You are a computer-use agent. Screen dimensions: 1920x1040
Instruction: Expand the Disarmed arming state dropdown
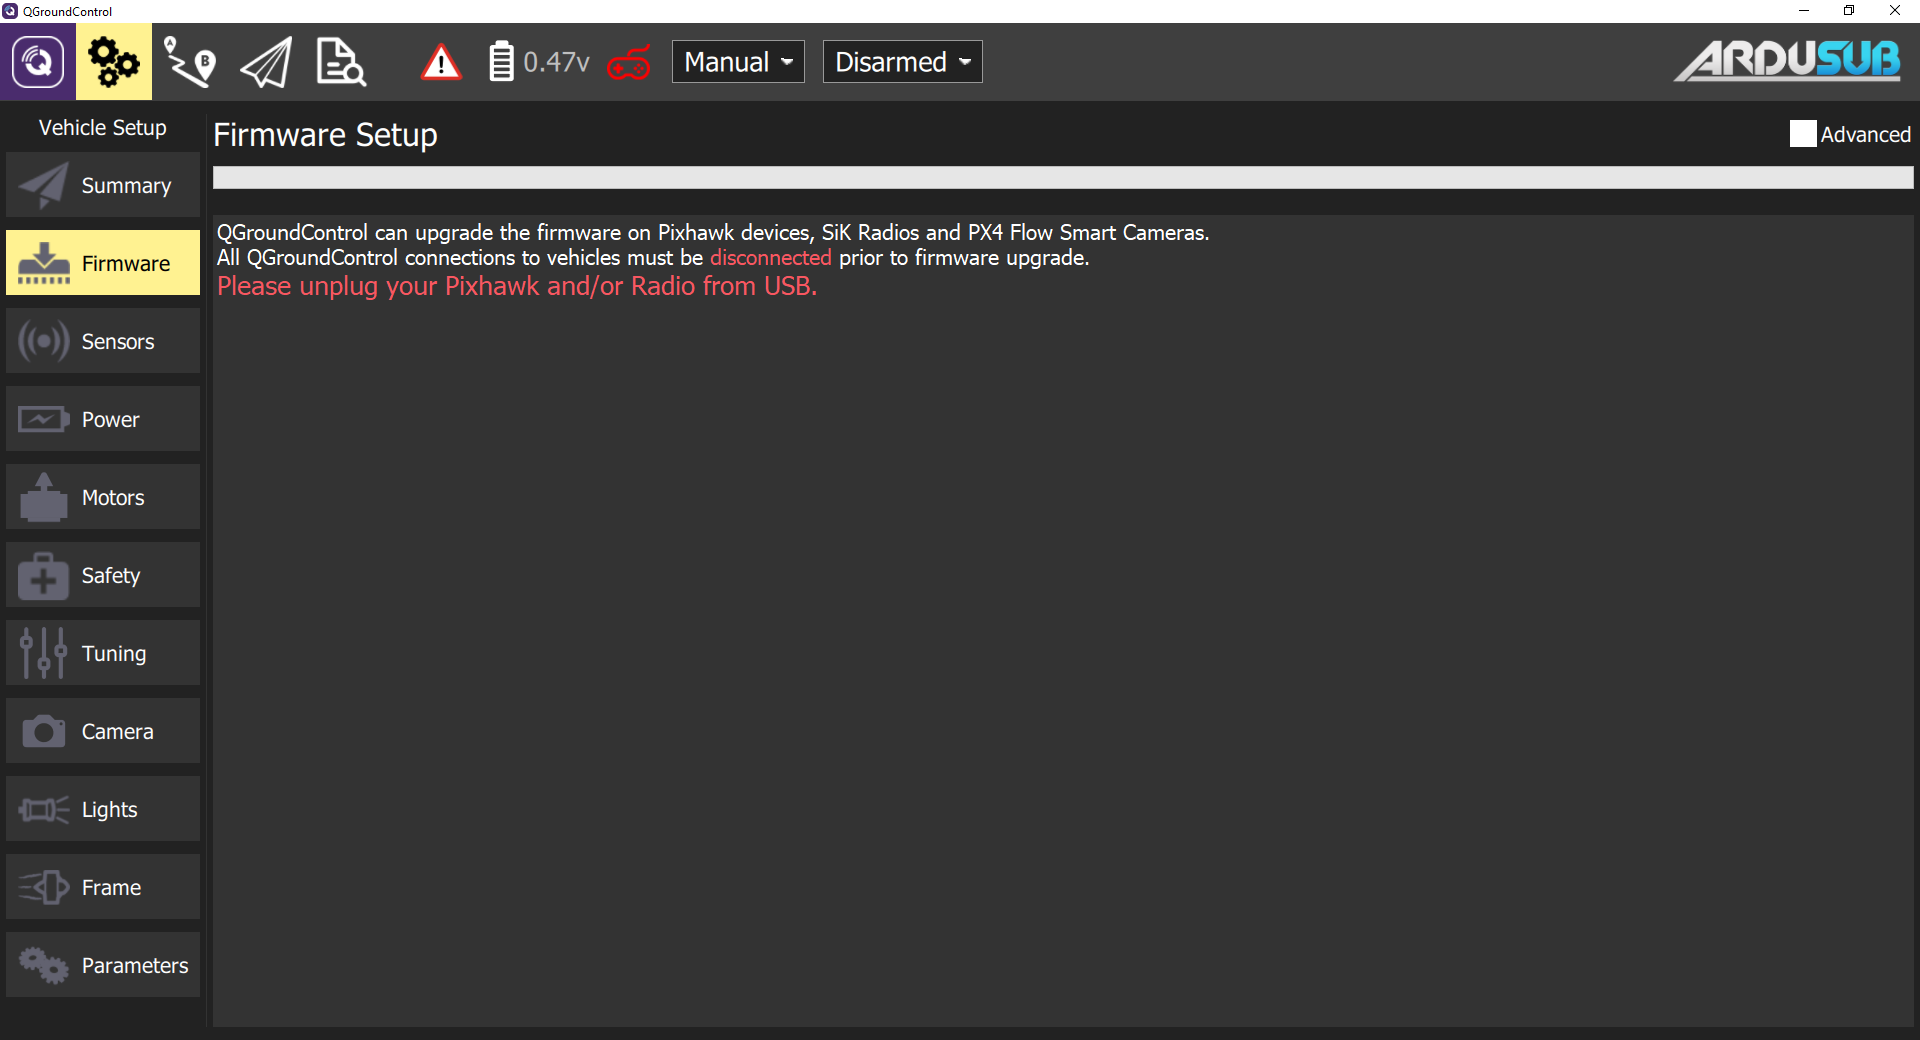(x=902, y=62)
